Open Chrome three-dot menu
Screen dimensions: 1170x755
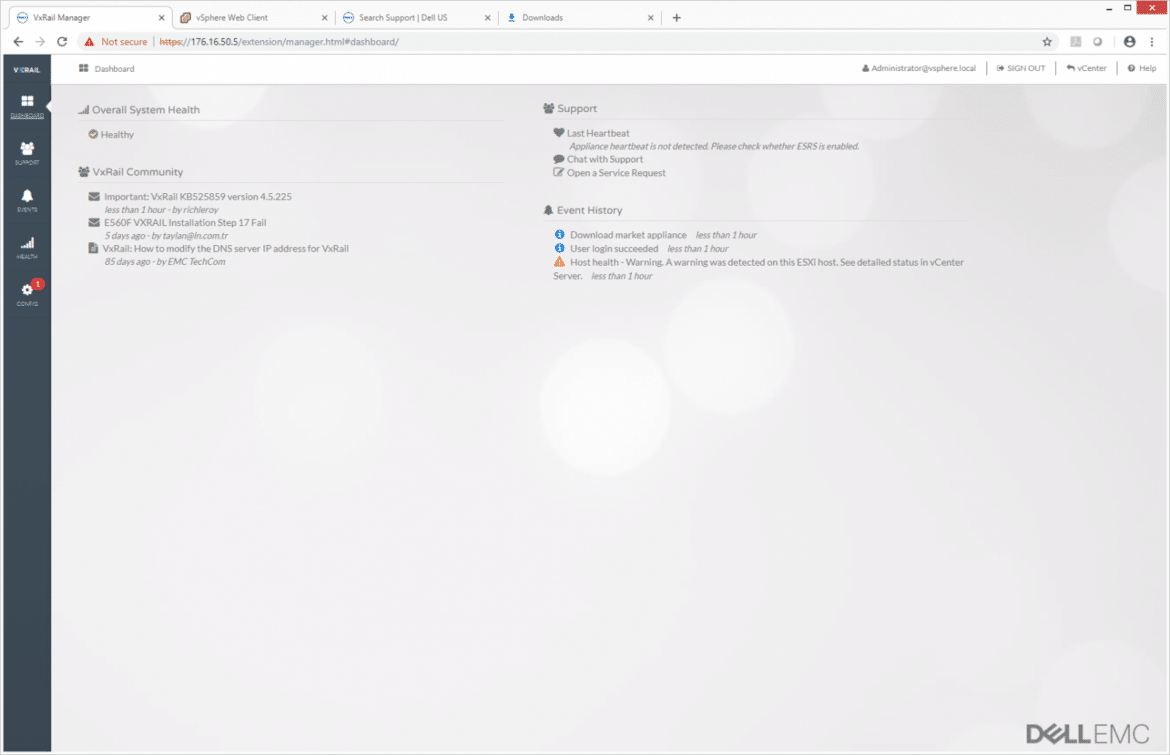pos(1152,42)
